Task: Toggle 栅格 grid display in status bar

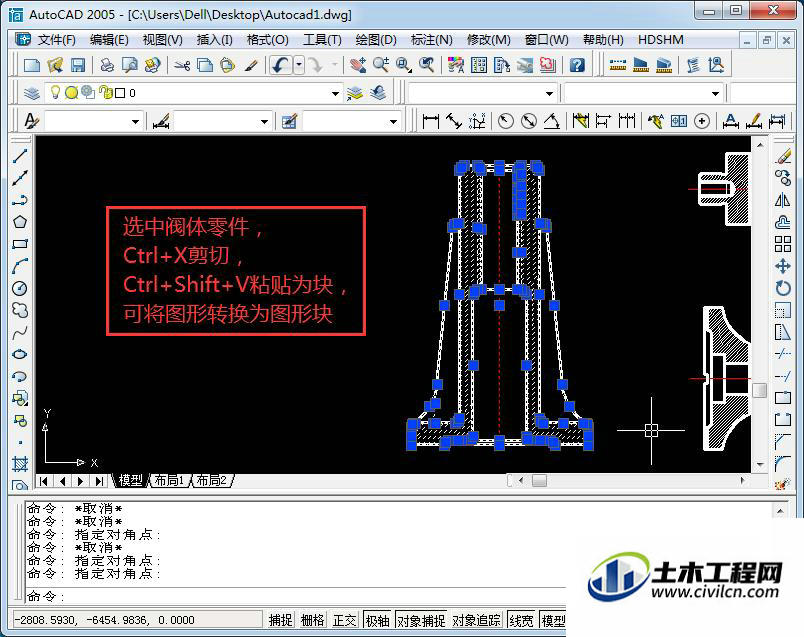Action: coord(313,620)
